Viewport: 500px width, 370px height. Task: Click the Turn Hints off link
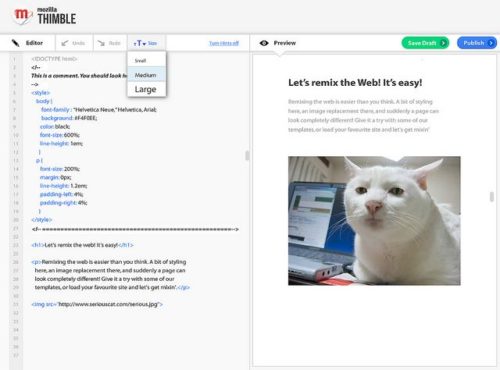pyautogui.click(x=224, y=43)
